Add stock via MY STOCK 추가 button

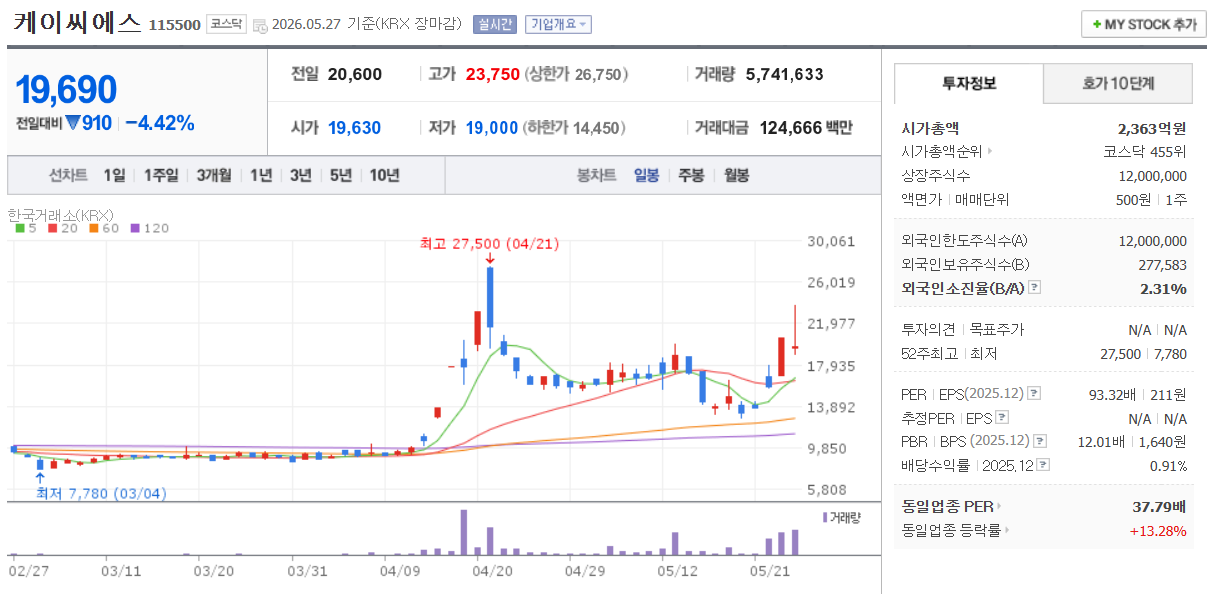point(1143,24)
